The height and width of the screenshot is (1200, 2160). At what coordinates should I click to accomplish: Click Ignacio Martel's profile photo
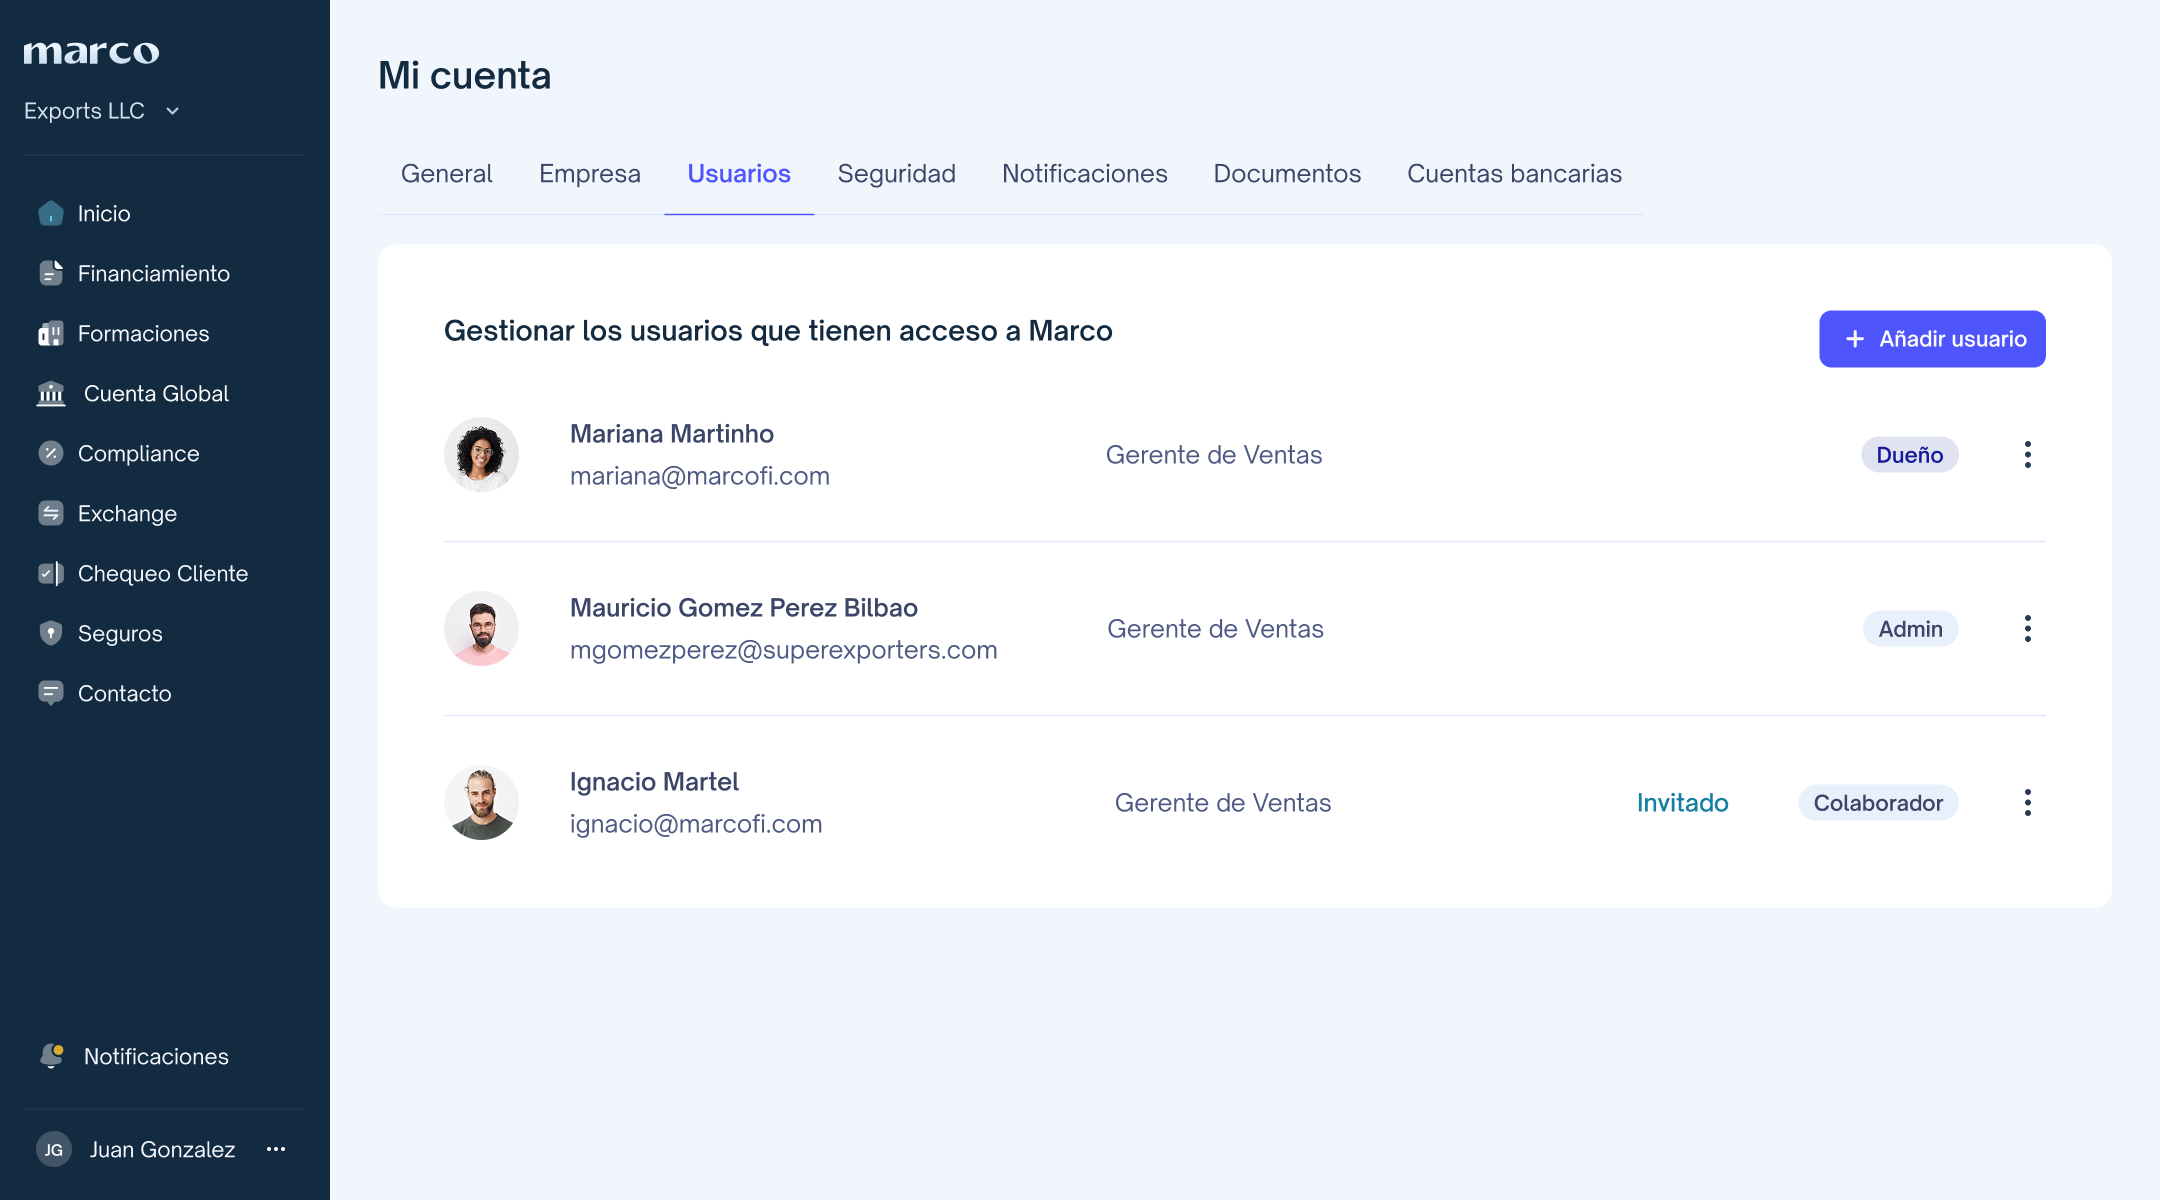[481, 802]
